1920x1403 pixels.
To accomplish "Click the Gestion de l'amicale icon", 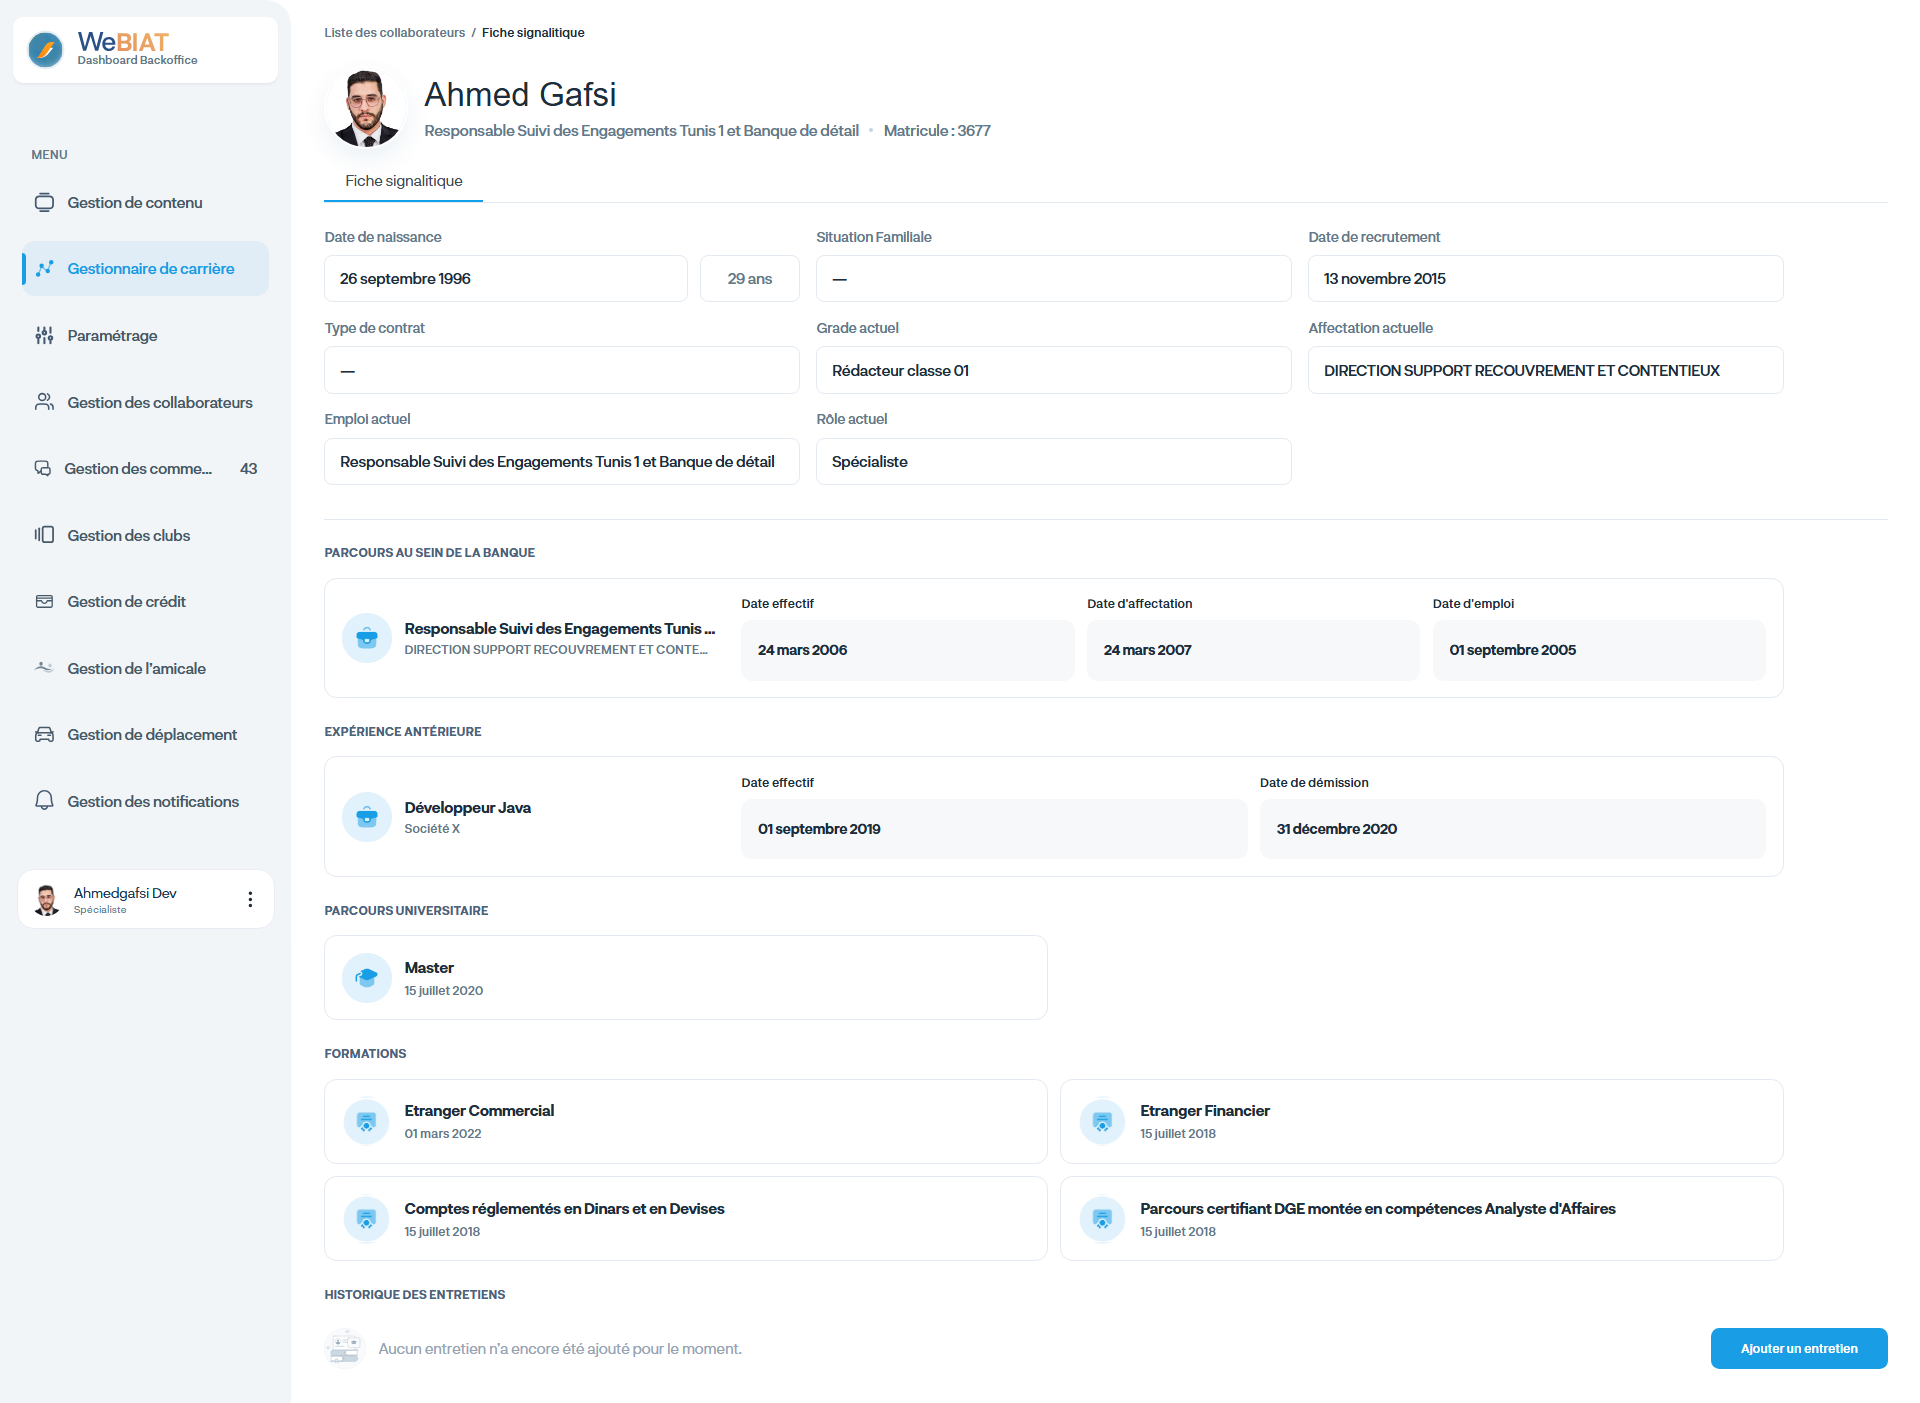I will [44, 667].
